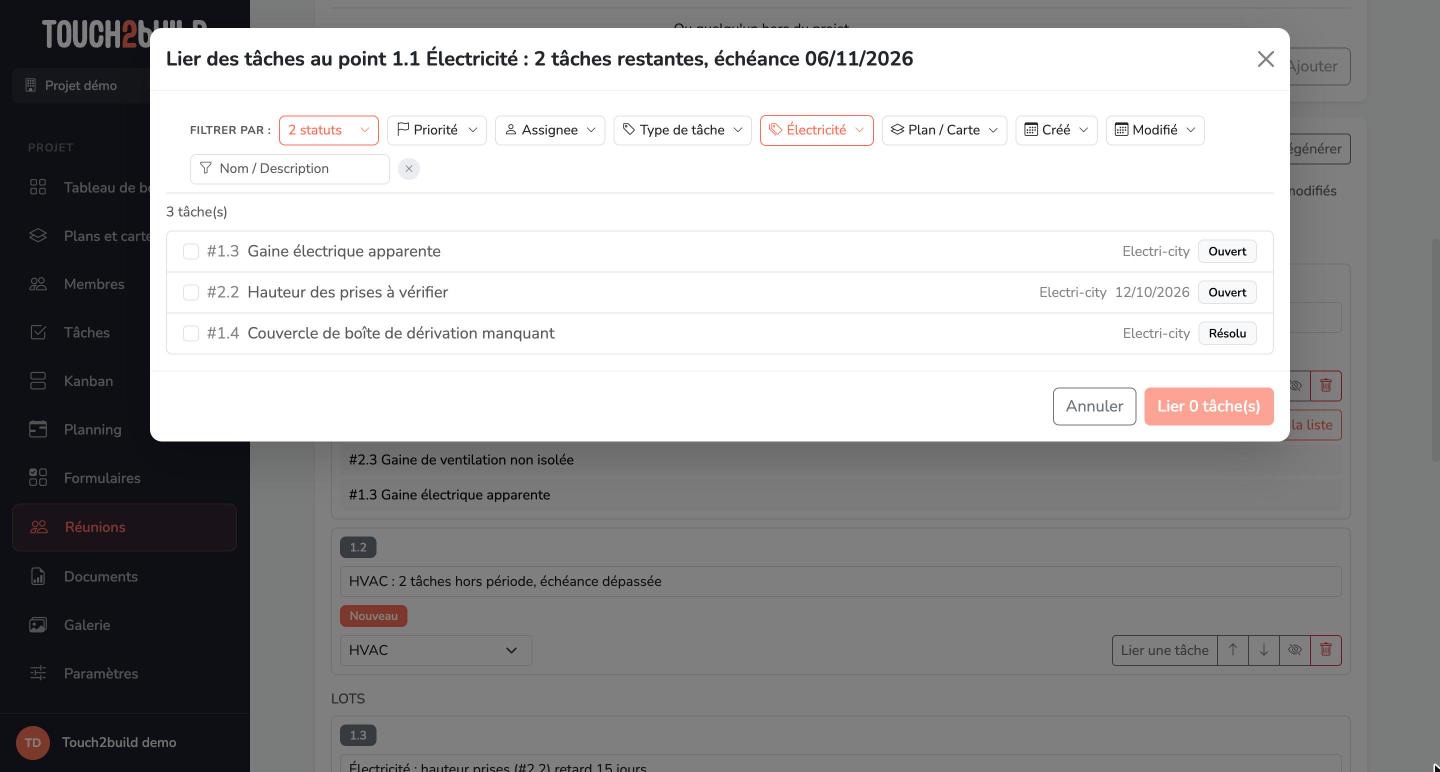Open the Modifié date filter
Viewport: 1440px width, 772px height.
(x=1155, y=130)
